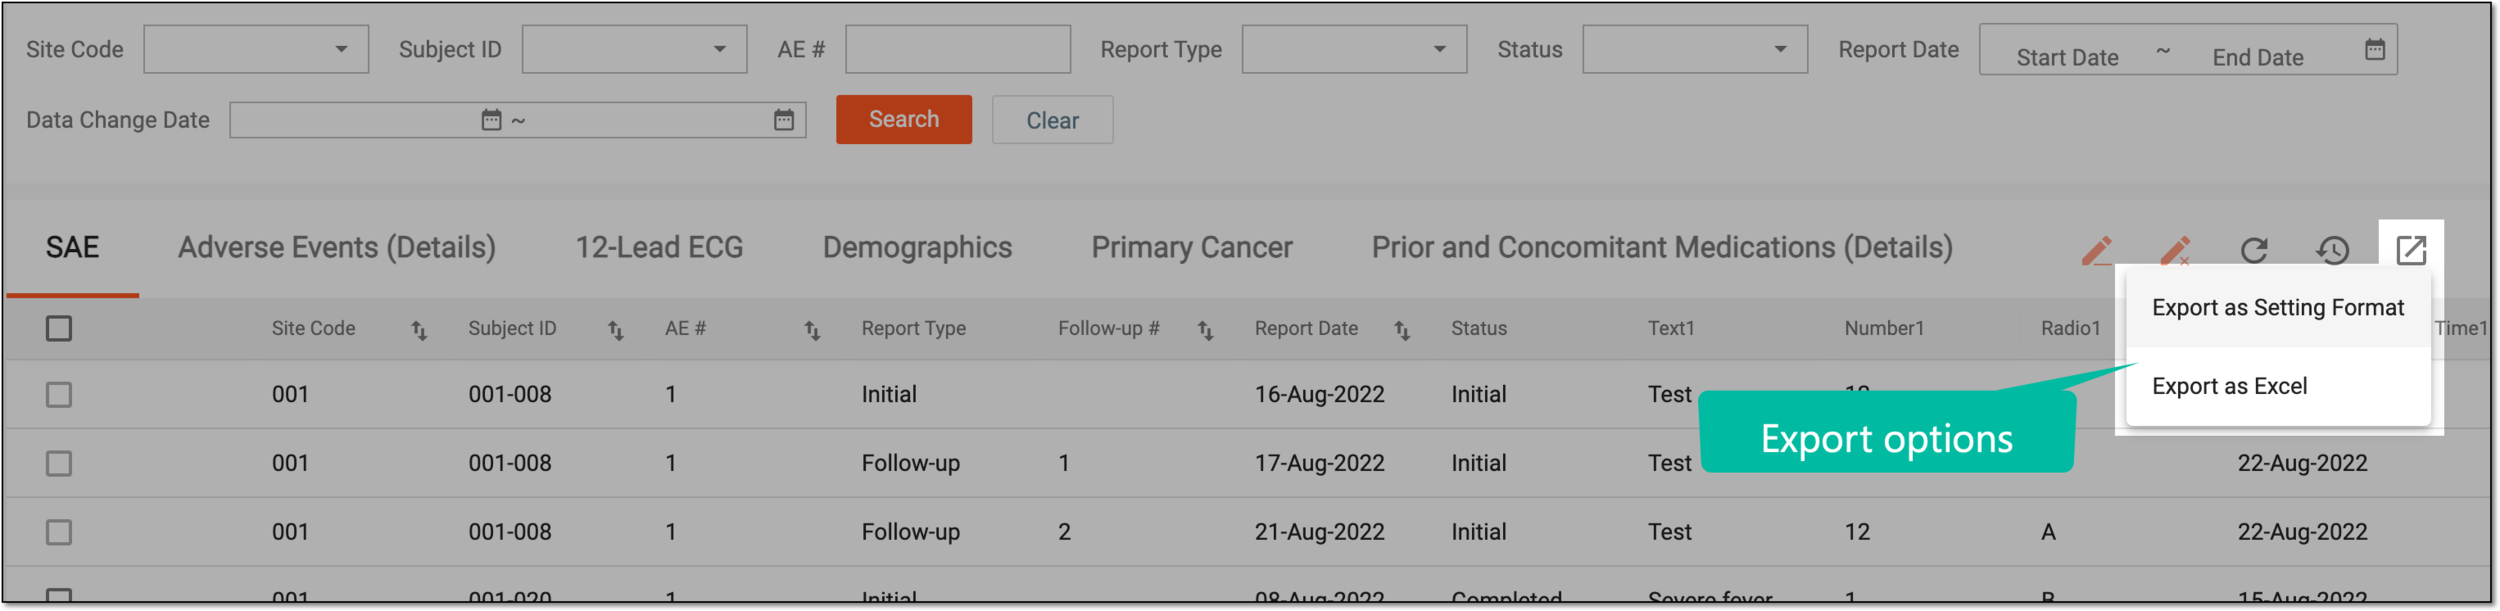Open Report Date calendar icon
The image size is (2500, 611).
tap(2375, 49)
